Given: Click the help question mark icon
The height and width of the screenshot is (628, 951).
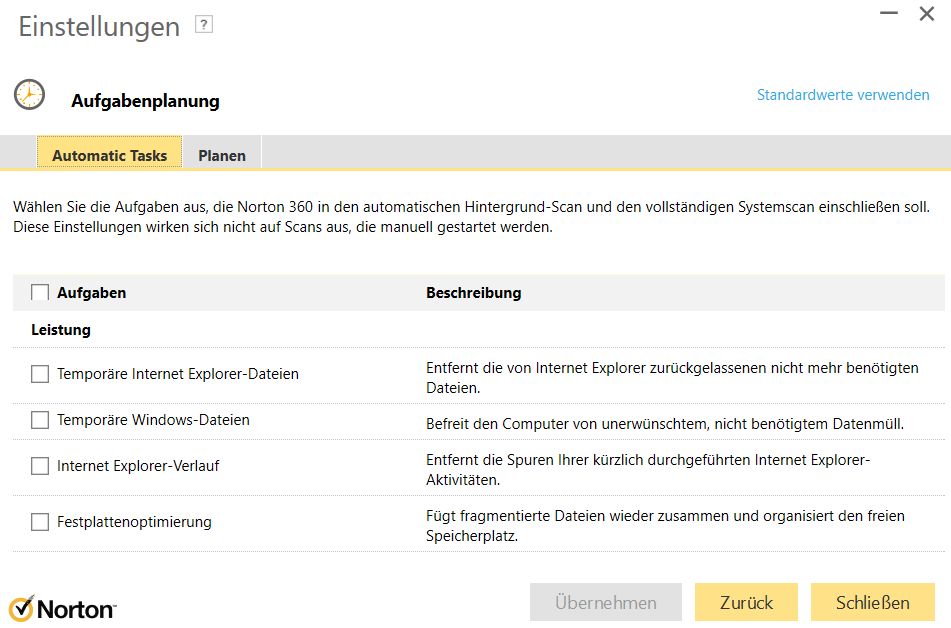Looking at the screenshot, I should click(x=204, y=26).
